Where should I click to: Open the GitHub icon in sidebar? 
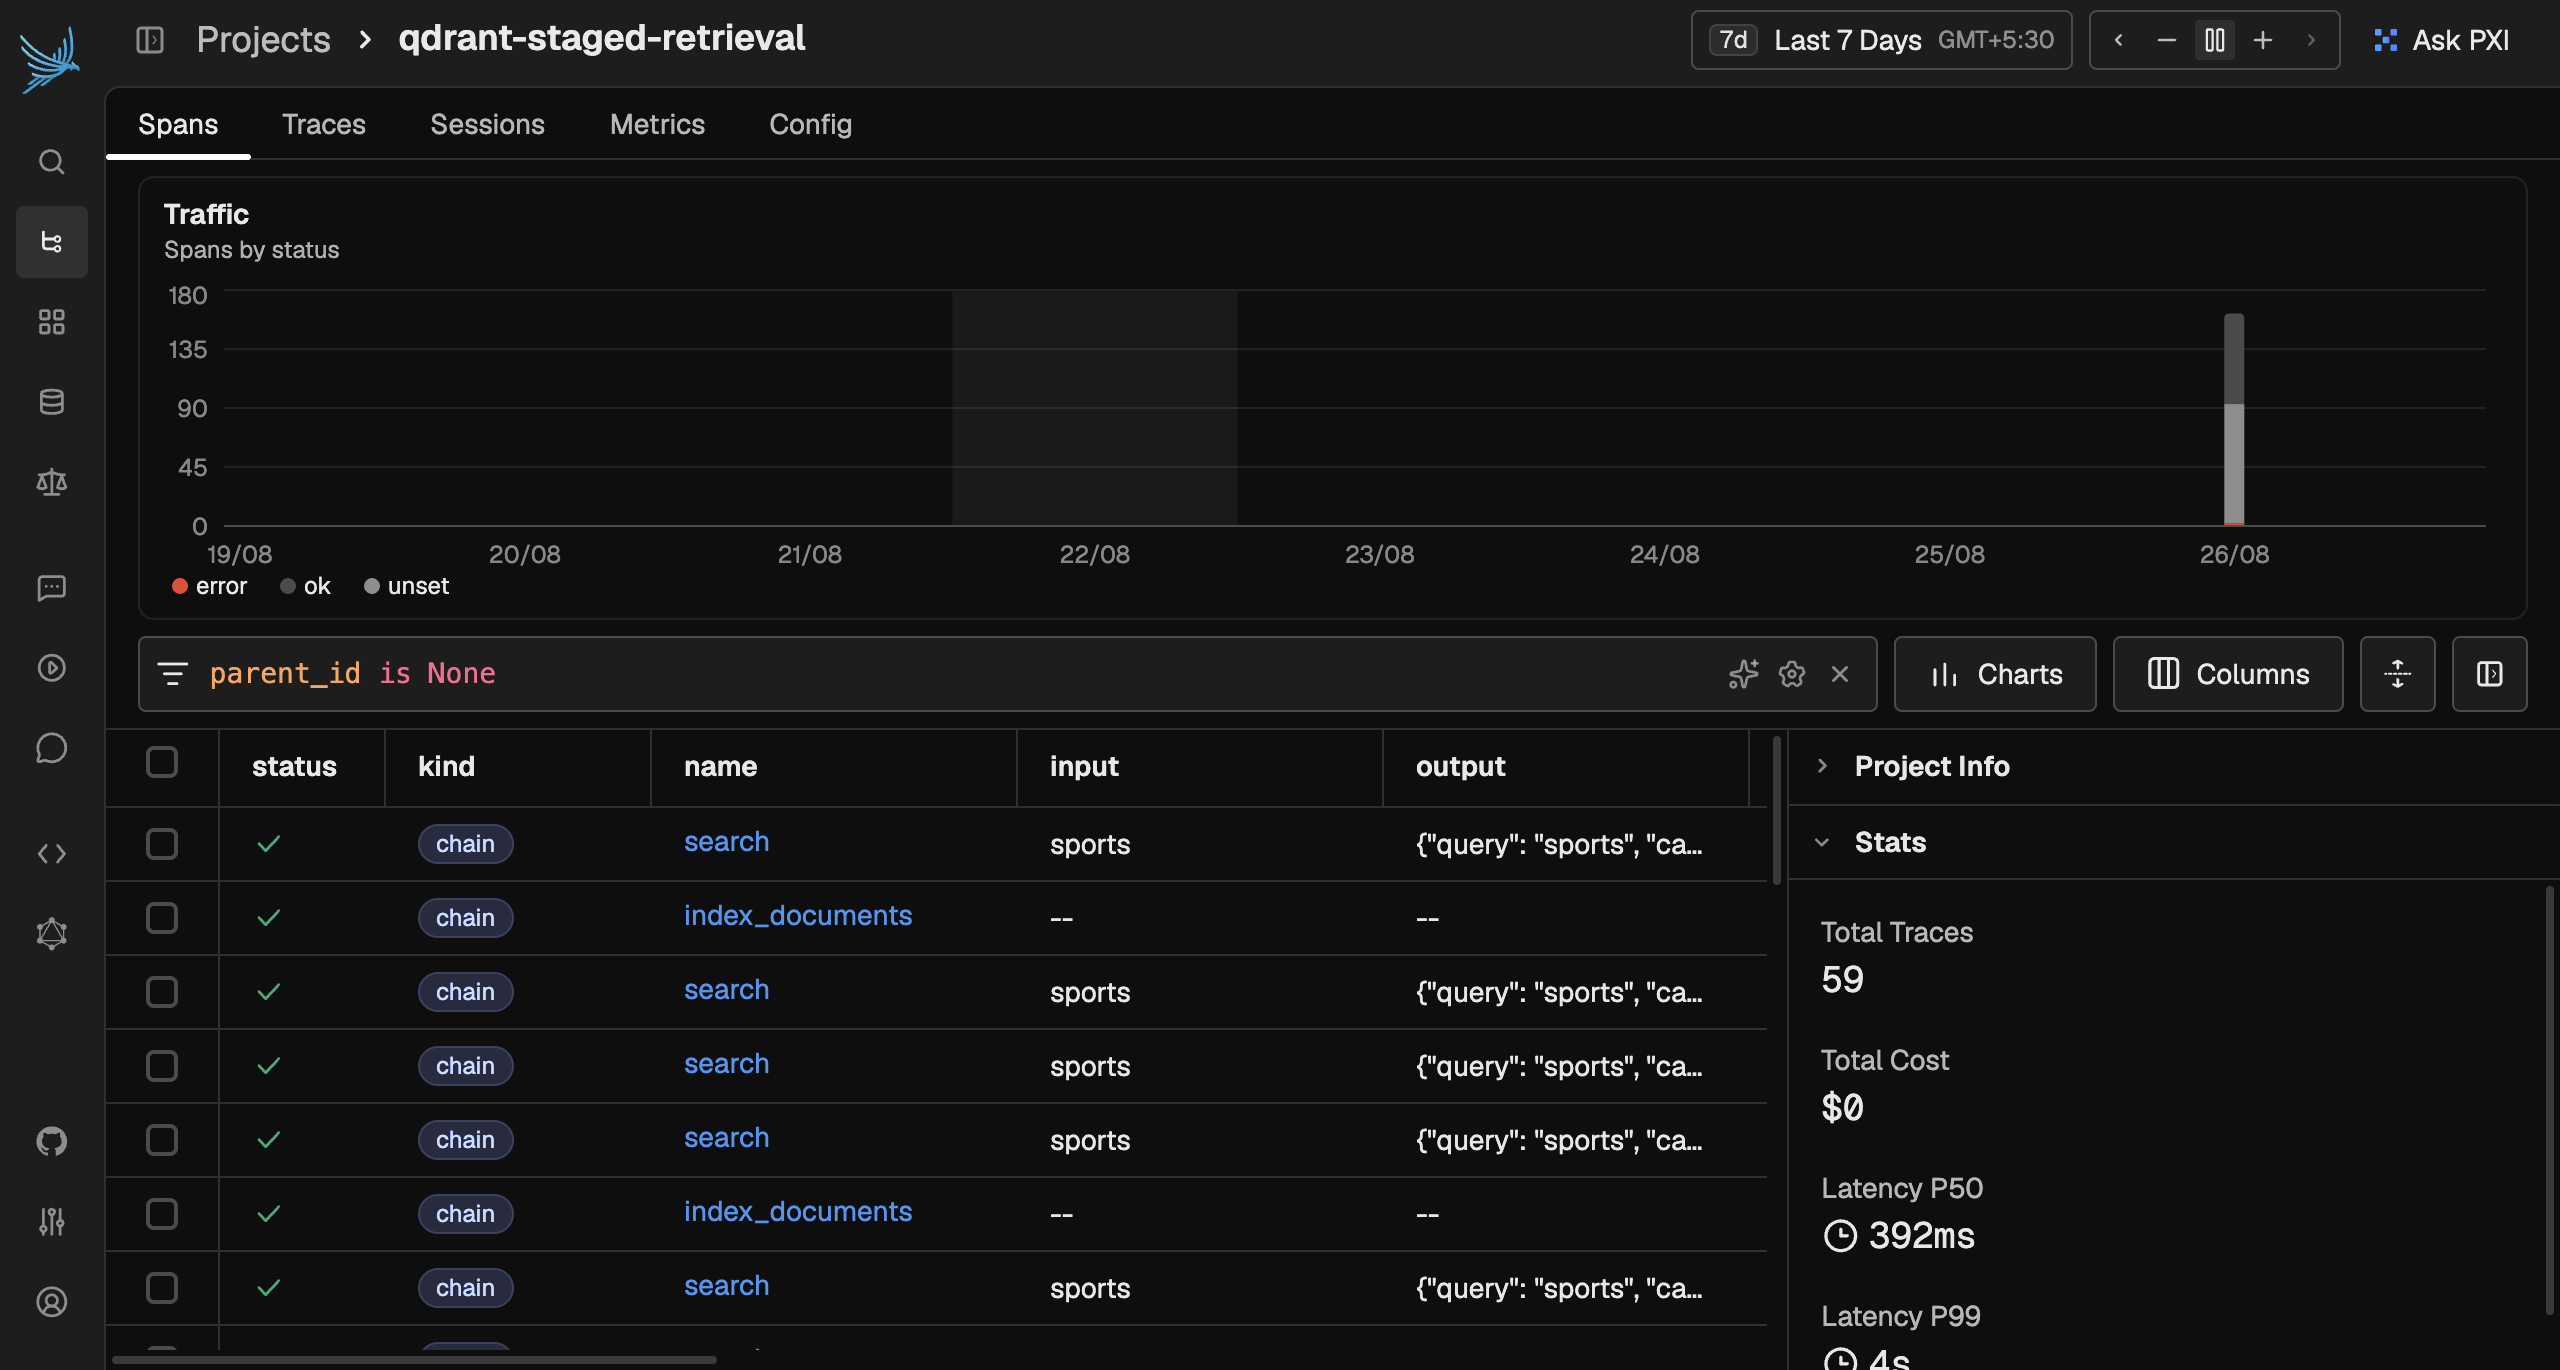(x=51, y=1141)
